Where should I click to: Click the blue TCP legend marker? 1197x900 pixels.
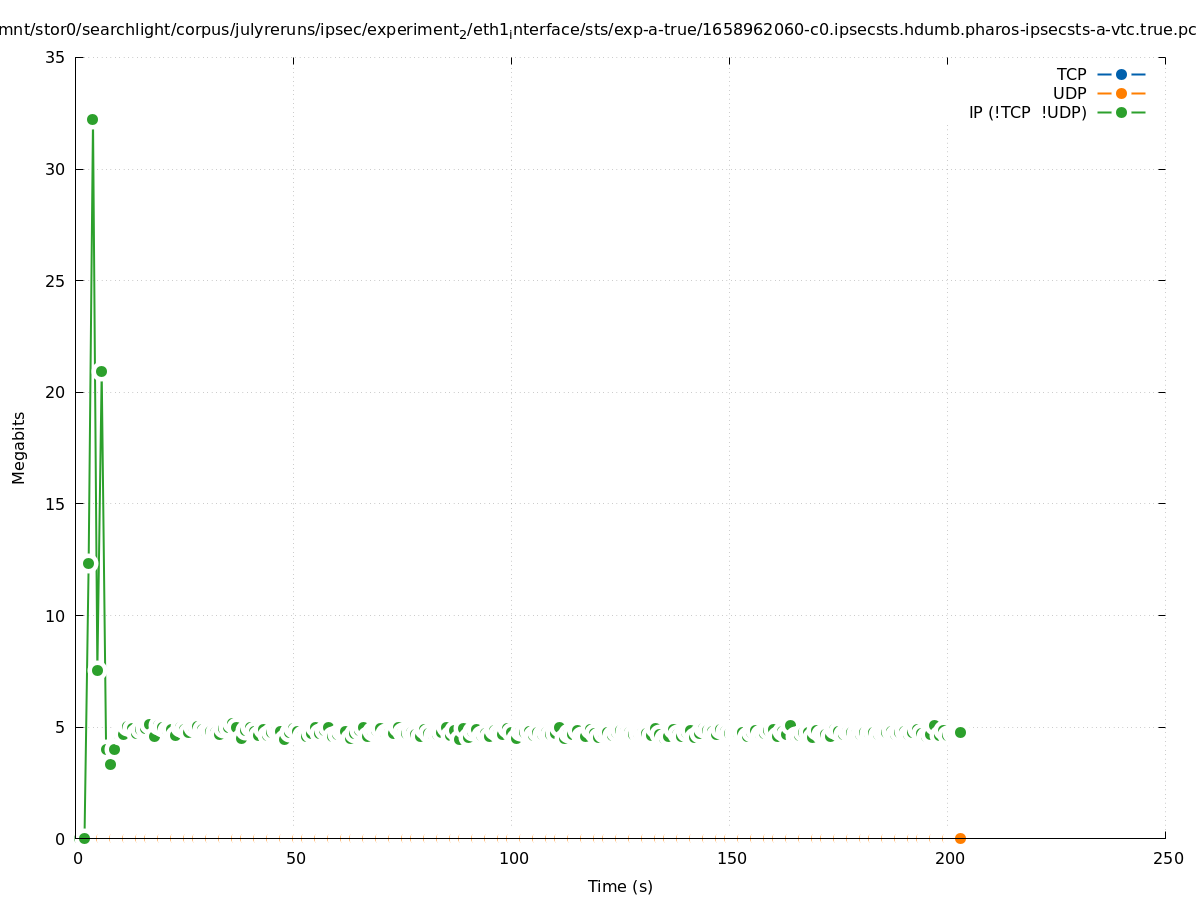pyautogui.click(x=1121, y=74)
